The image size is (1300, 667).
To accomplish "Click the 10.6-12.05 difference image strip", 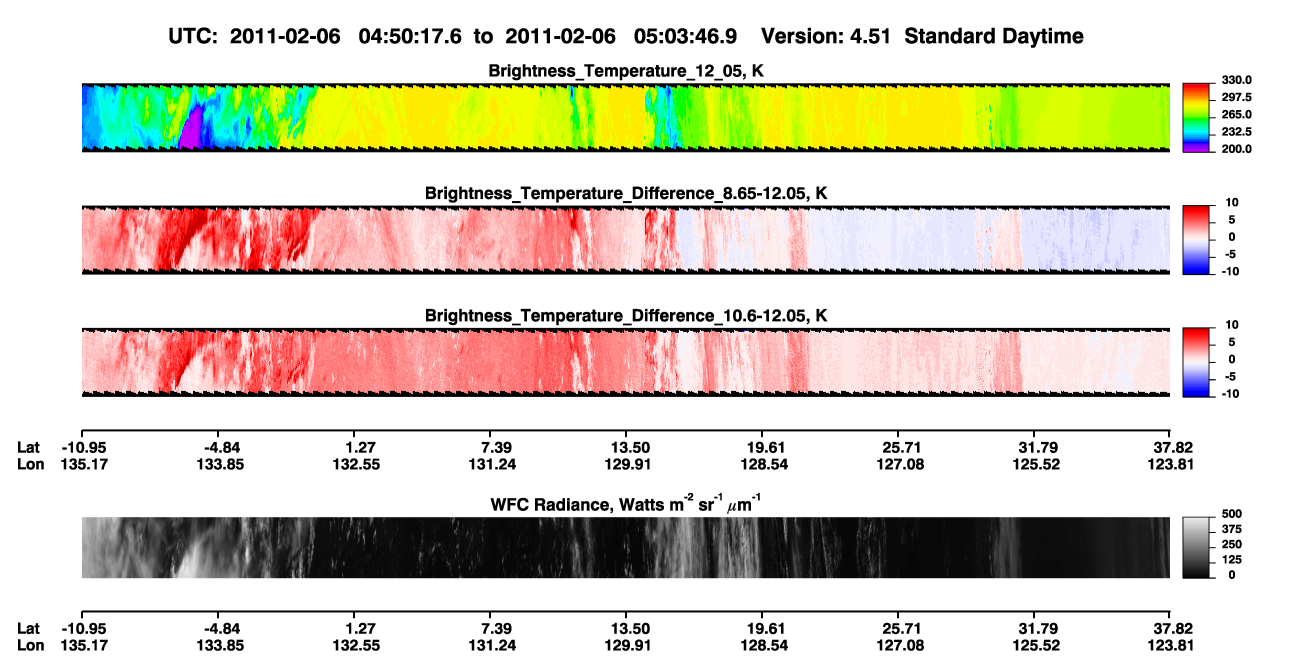I will click(x=625, y=363).
